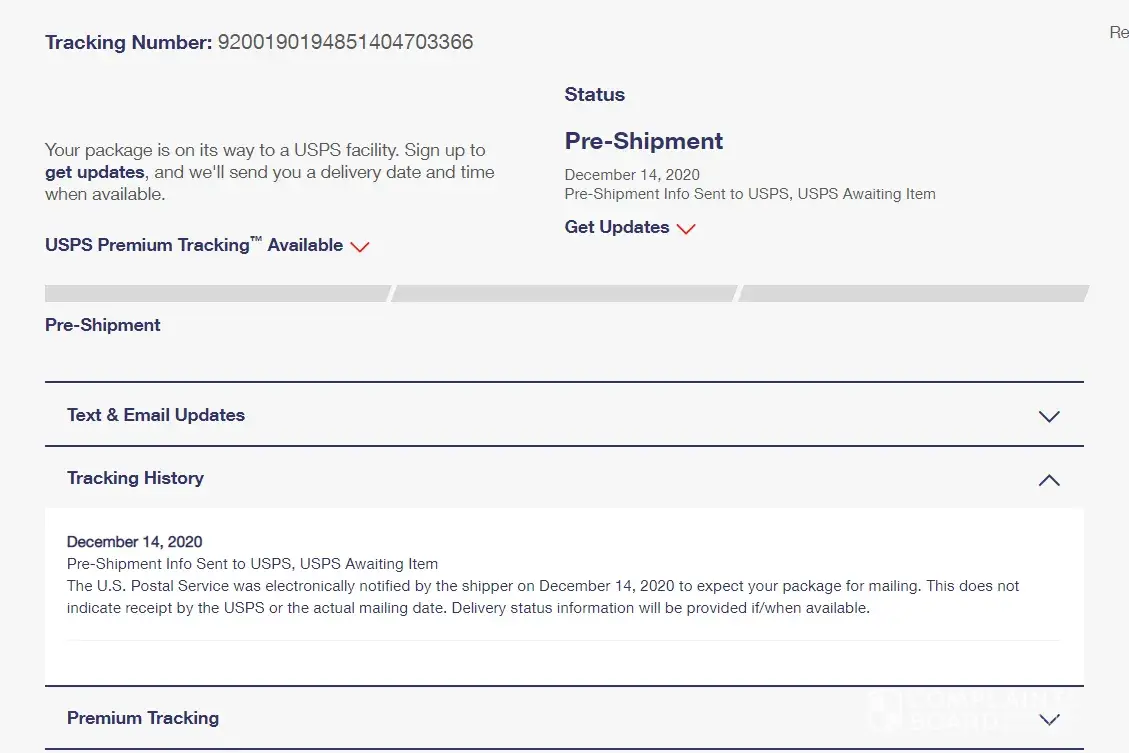Open the Premium Tracking section heading

tap(142, 718)
